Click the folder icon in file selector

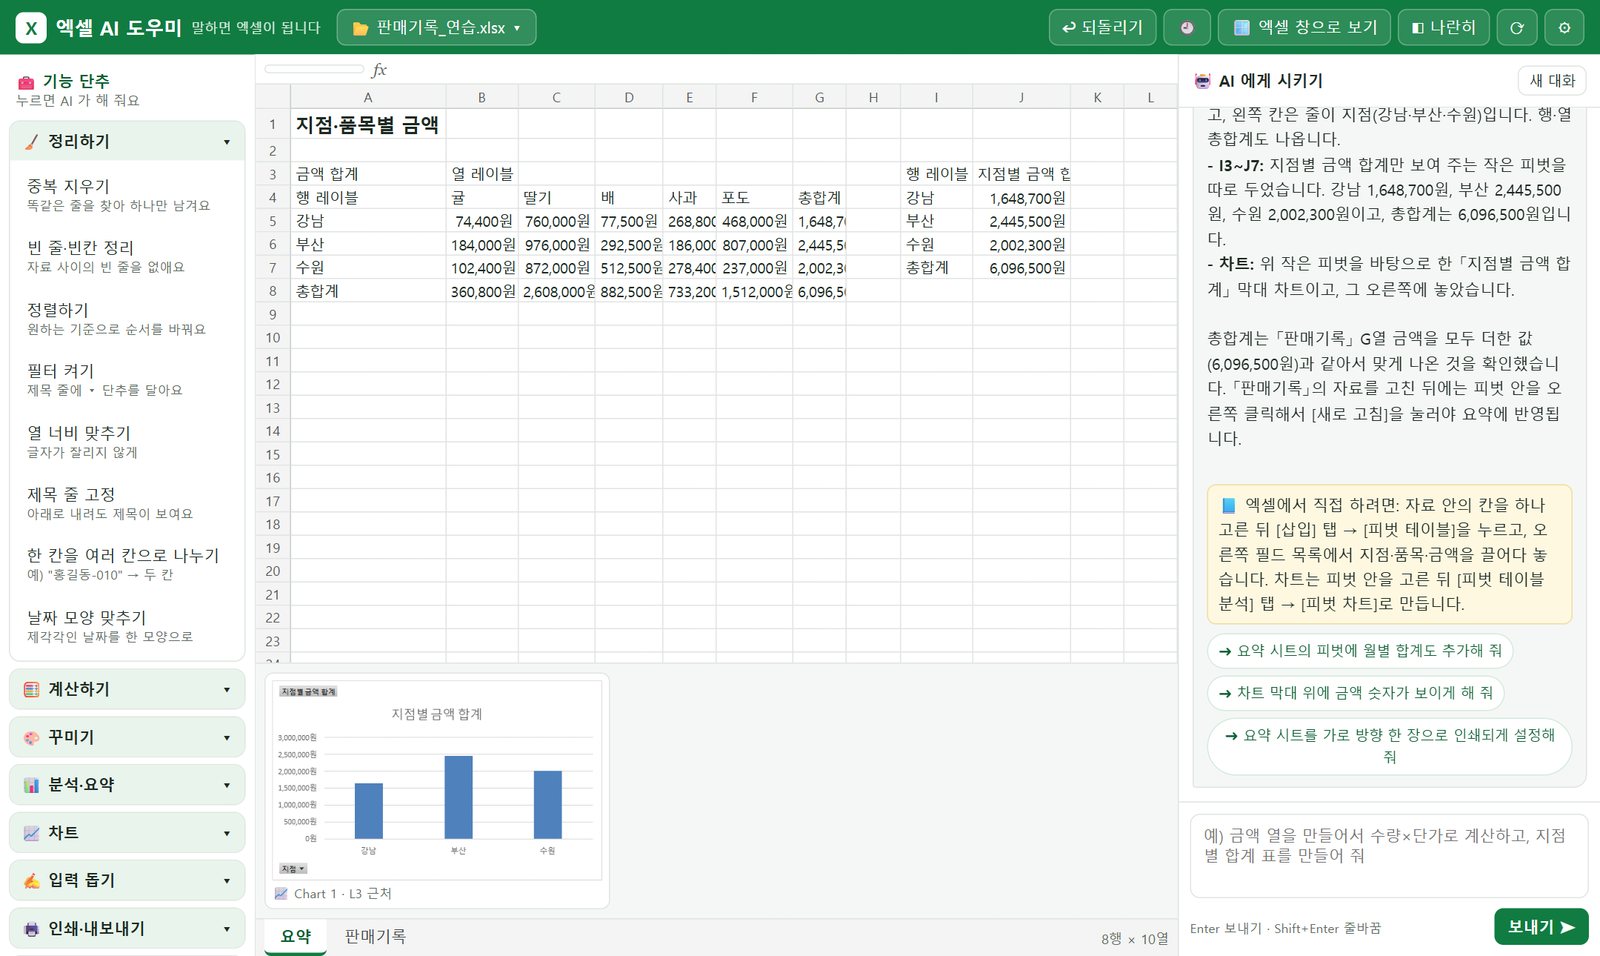click(361, 29)
